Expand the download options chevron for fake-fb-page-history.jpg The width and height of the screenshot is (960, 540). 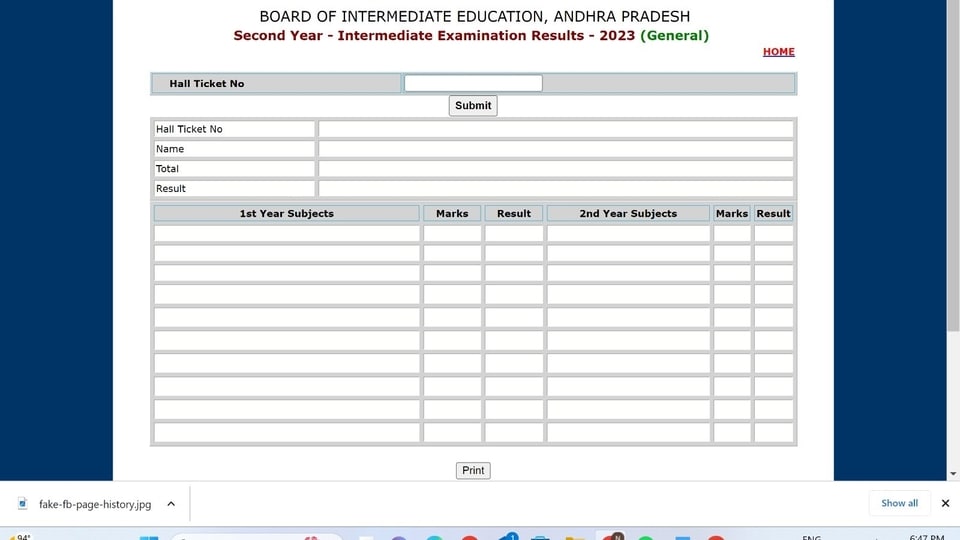(171, 504)
